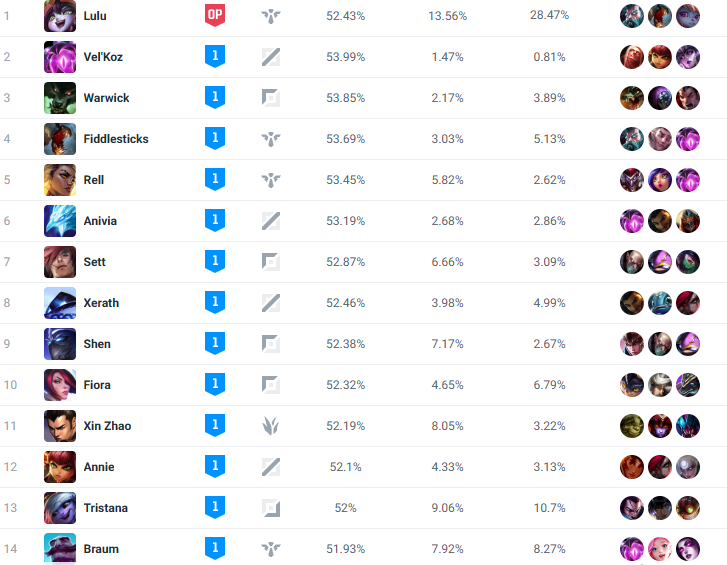This screenshot has width=727, height=565.
Task: Click Lulu's support role icon
Action: (271, 16)
